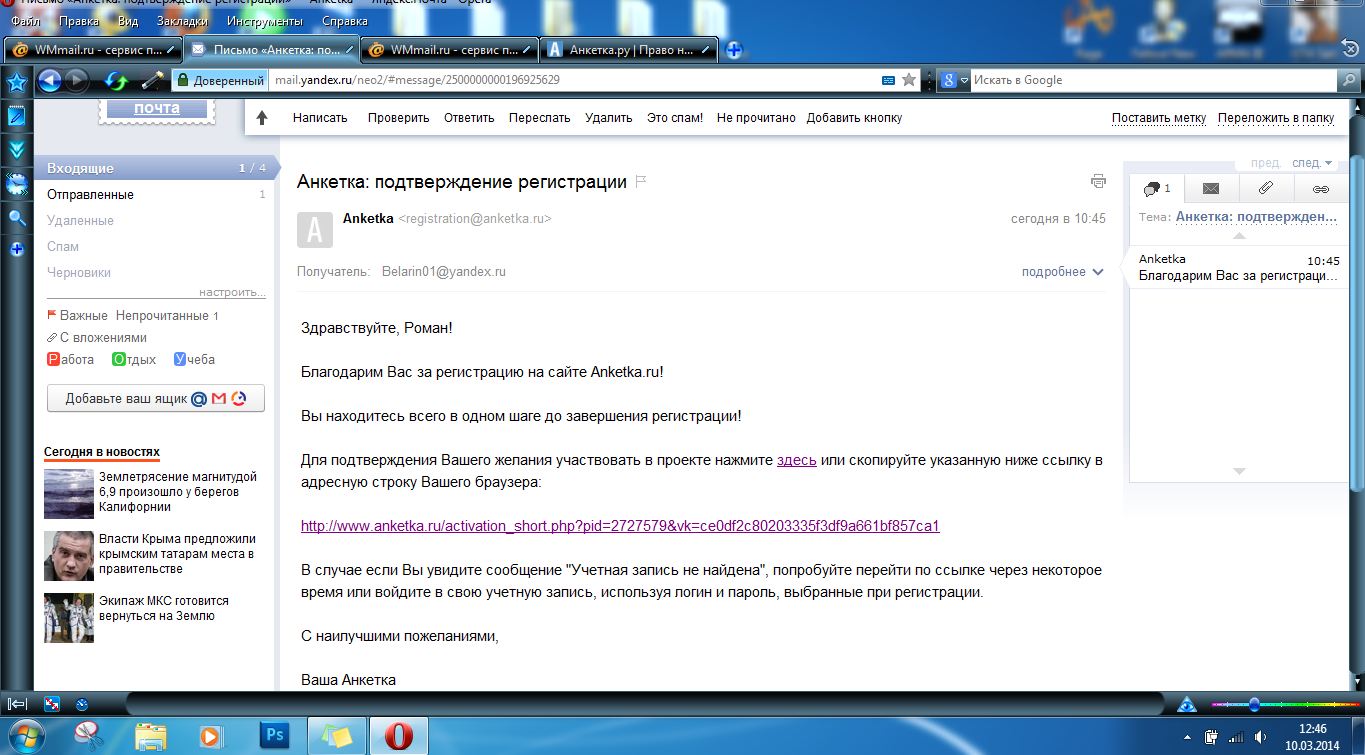Image resolution: width=1365 pixels, height=755 pixels.
Task: Show attachments via the paperclip tab
Action: [x=1266, y=188]
